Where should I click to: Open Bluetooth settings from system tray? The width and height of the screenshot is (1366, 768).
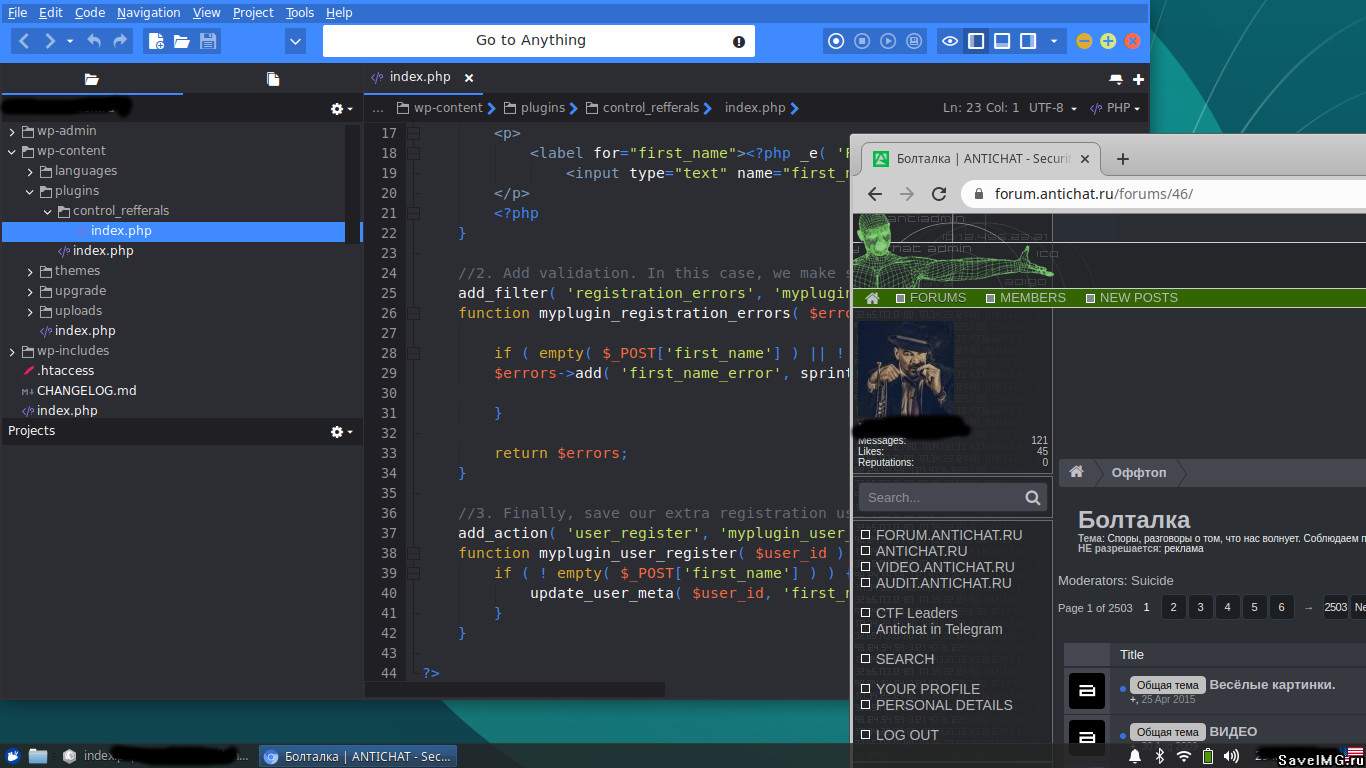pos(1160,756)
